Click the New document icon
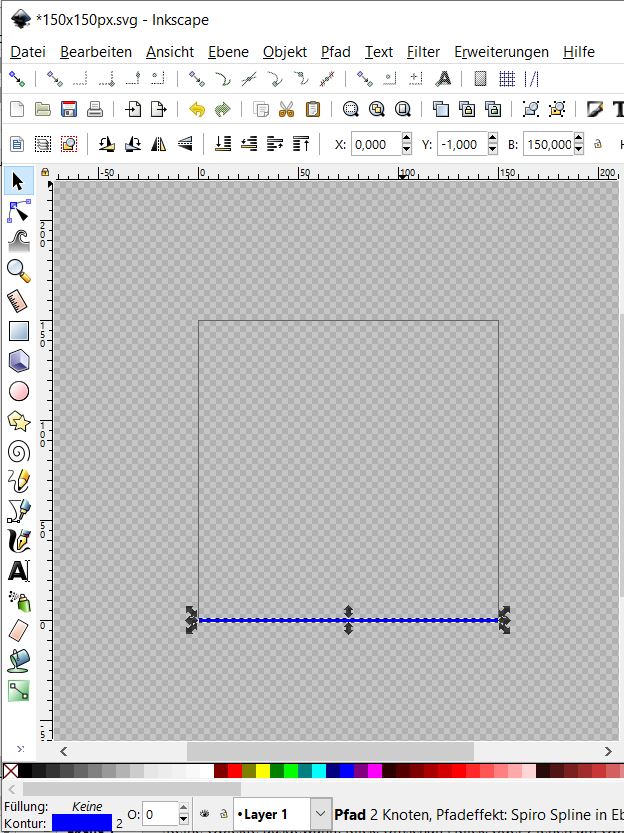 (x=17, y=109)
